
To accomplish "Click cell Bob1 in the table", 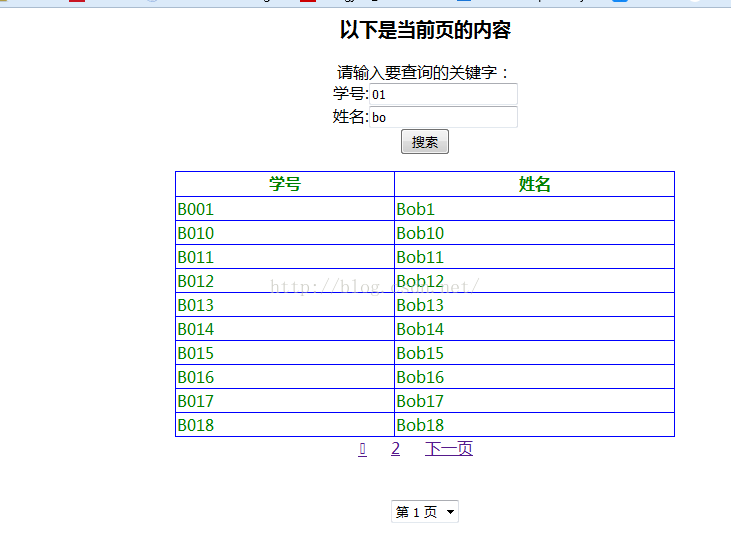I will [x=534, y=209].
